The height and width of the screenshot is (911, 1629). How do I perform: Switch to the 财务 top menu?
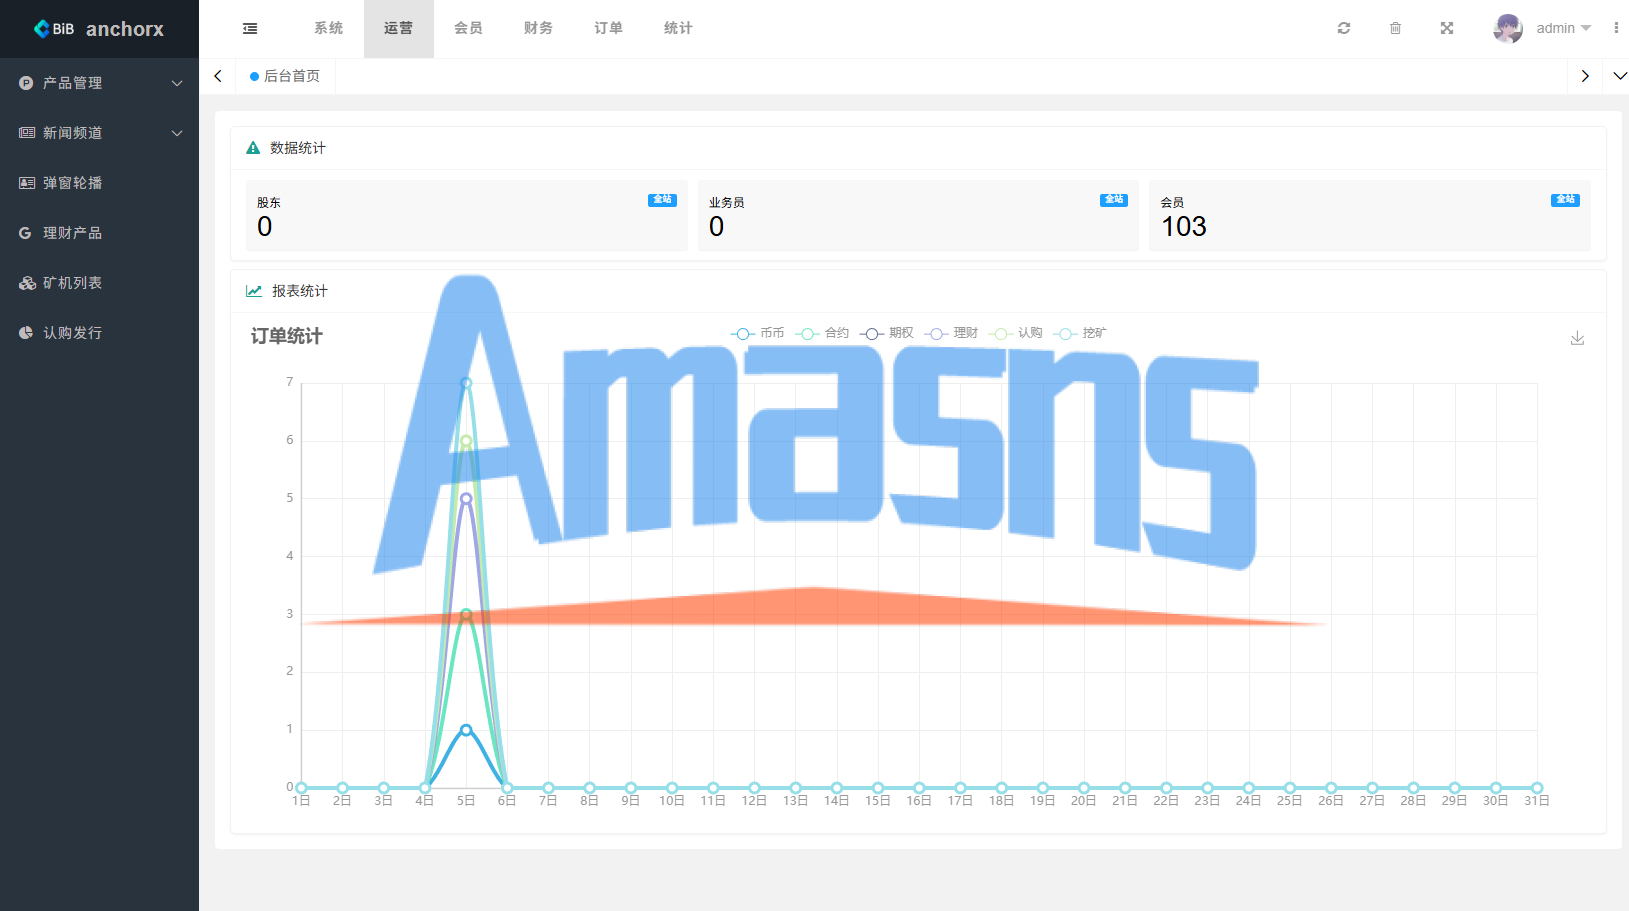(x=538, y=28)
